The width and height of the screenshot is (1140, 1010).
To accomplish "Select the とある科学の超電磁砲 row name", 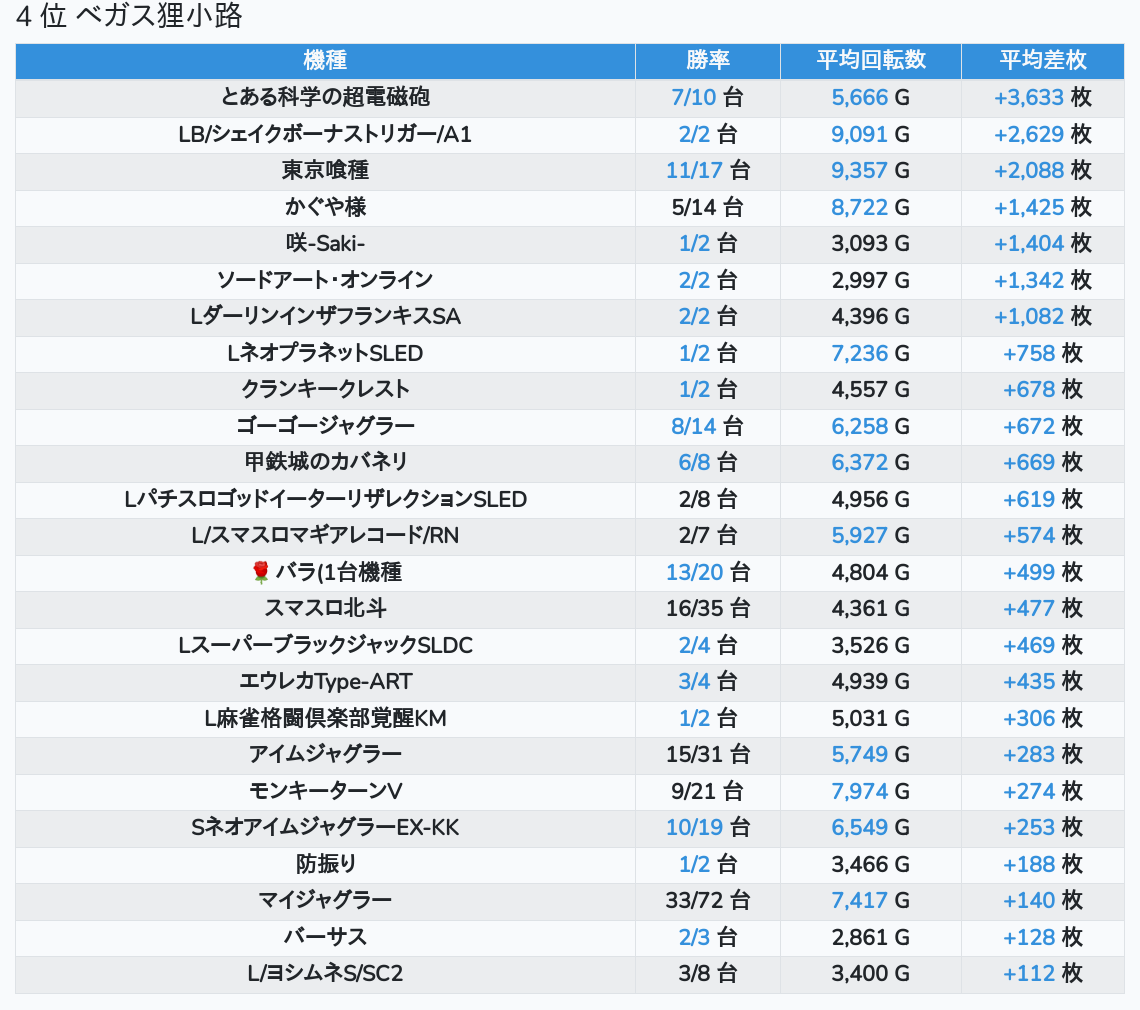I will pyautogui.click(x=325, y=98).
